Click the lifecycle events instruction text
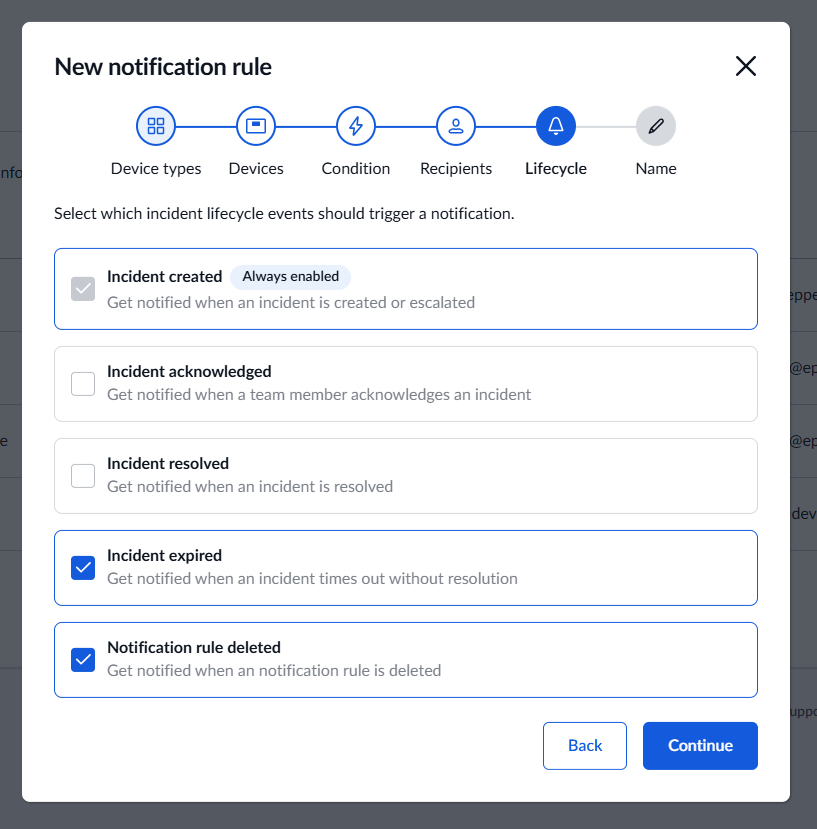This screenshot has height=829, width=817. pyautogui.click(x=284, y=214)
